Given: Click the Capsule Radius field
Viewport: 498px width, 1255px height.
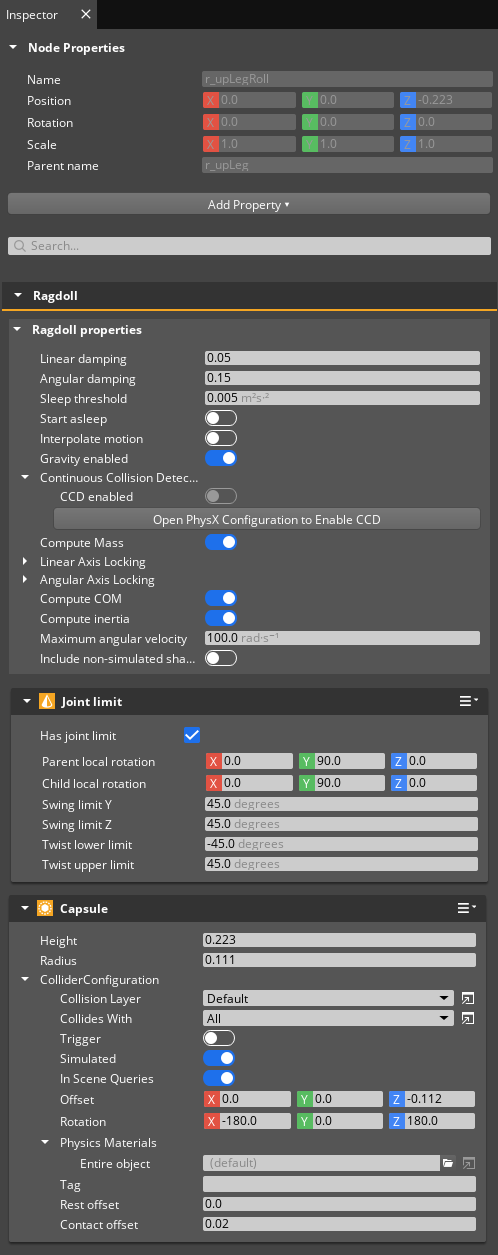Looking at the screenshot, I should [339, 960].
